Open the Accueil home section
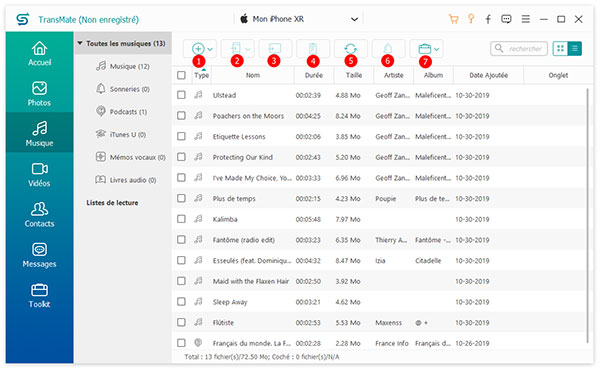Image resolution: width=600 pixels, height=370 pixels. pos(39,54)
